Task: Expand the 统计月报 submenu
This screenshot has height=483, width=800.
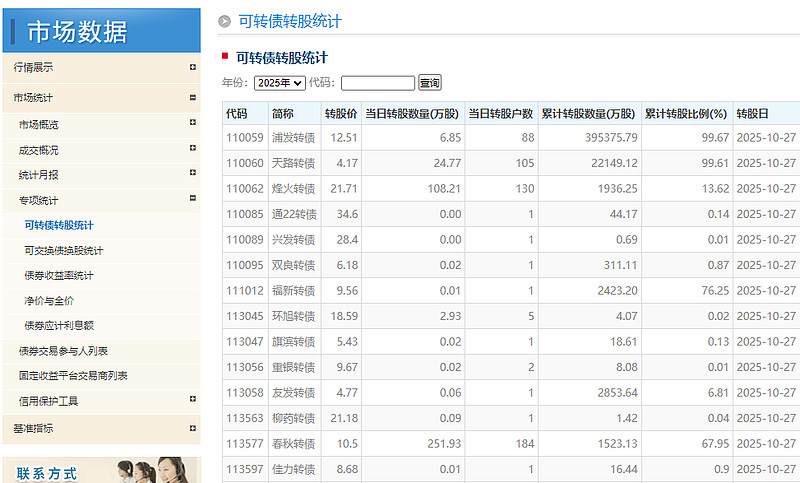Action: click(192, 173)
